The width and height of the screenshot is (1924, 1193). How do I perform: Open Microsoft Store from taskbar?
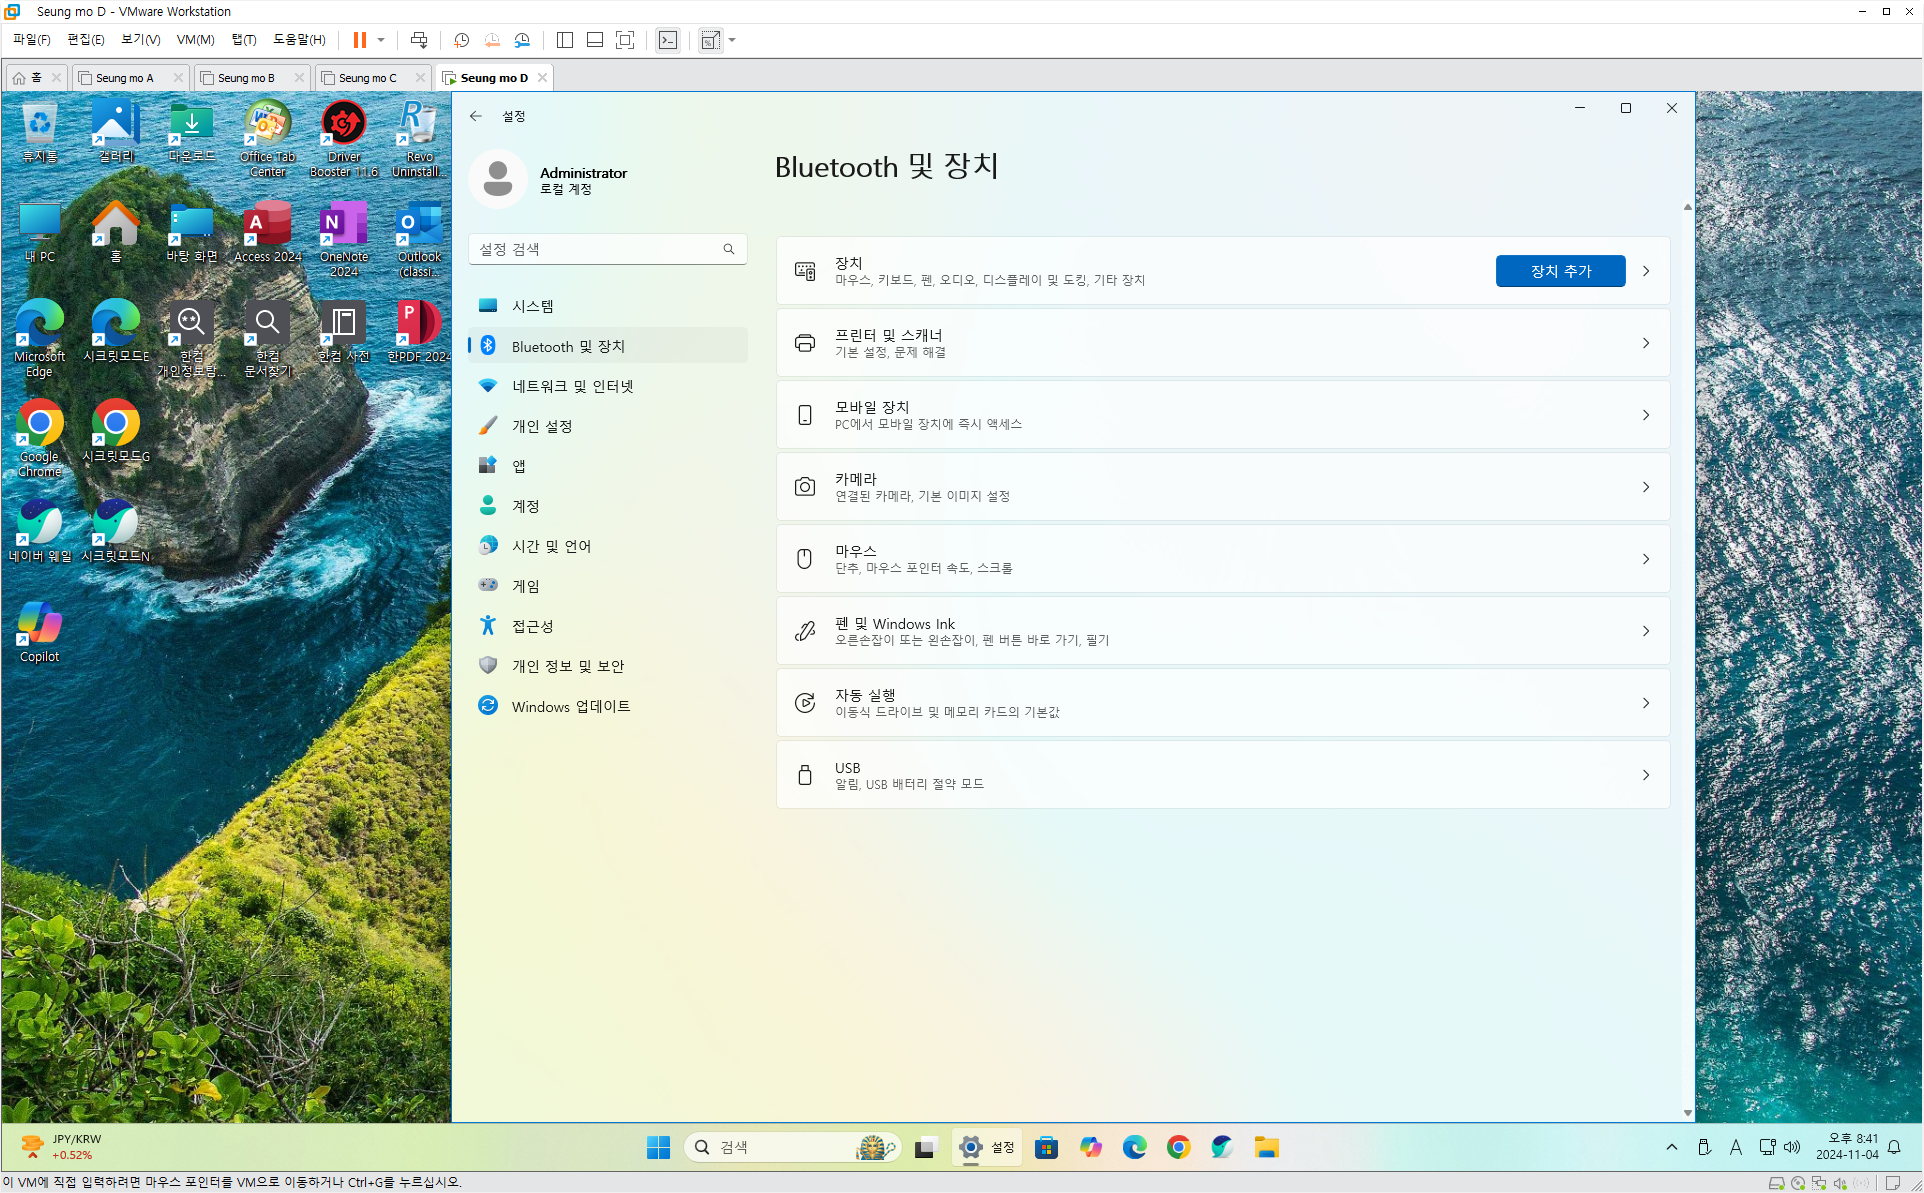(x=1046, y=1147)
